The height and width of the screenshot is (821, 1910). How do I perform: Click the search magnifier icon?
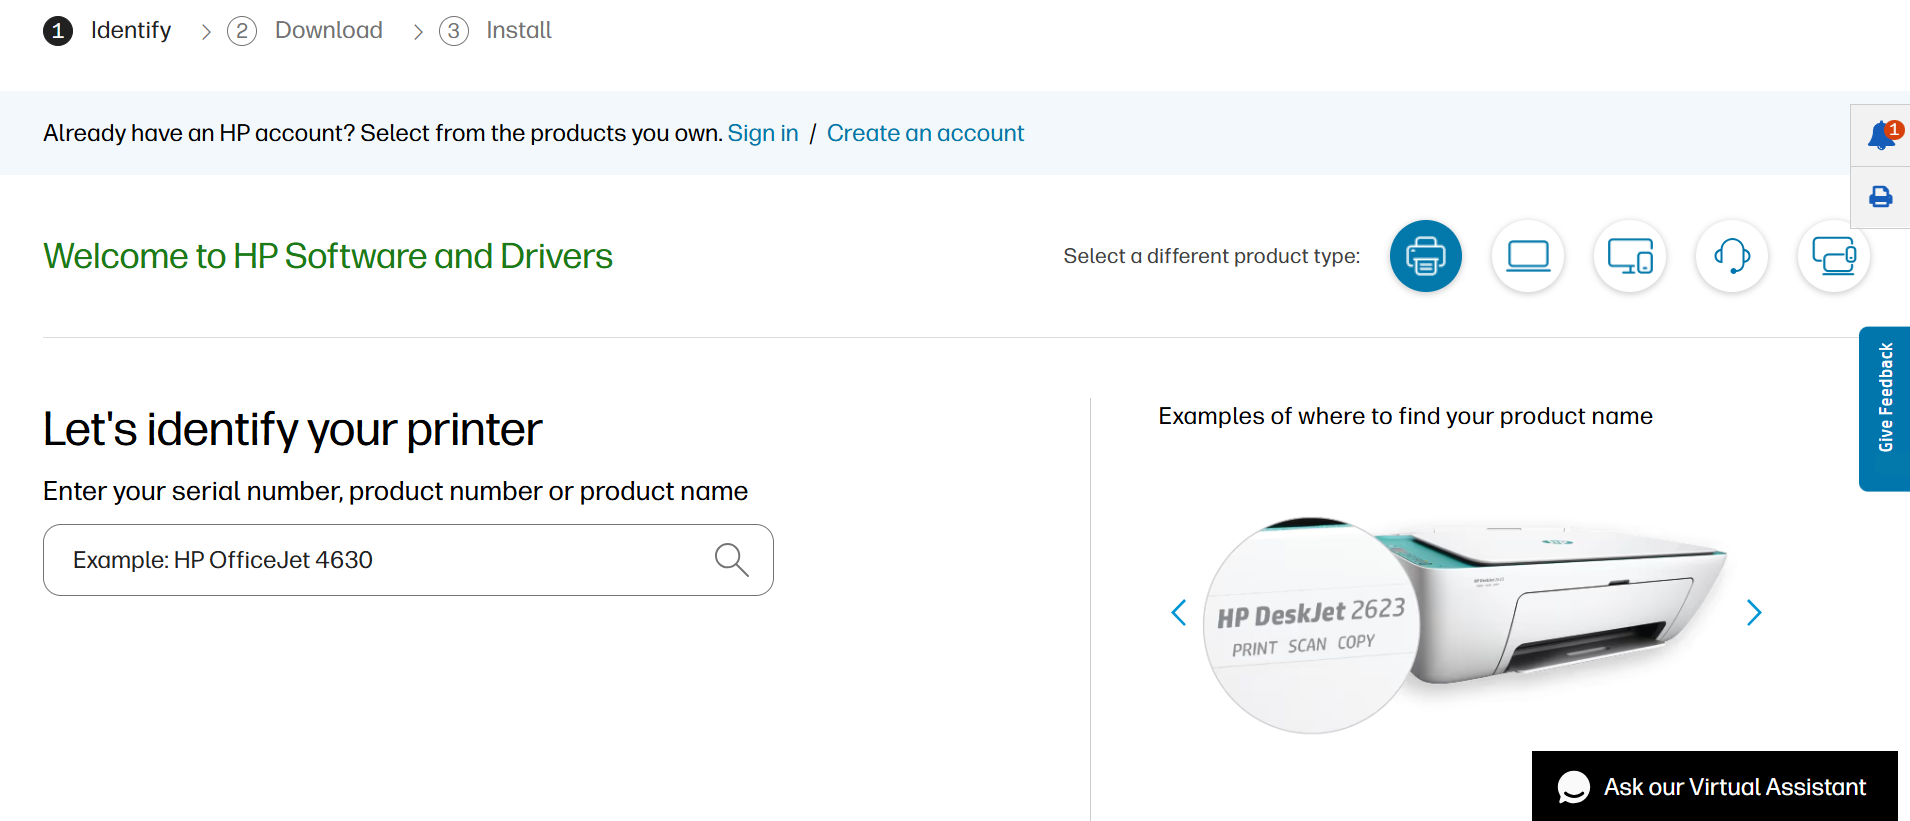click(731, 560)
